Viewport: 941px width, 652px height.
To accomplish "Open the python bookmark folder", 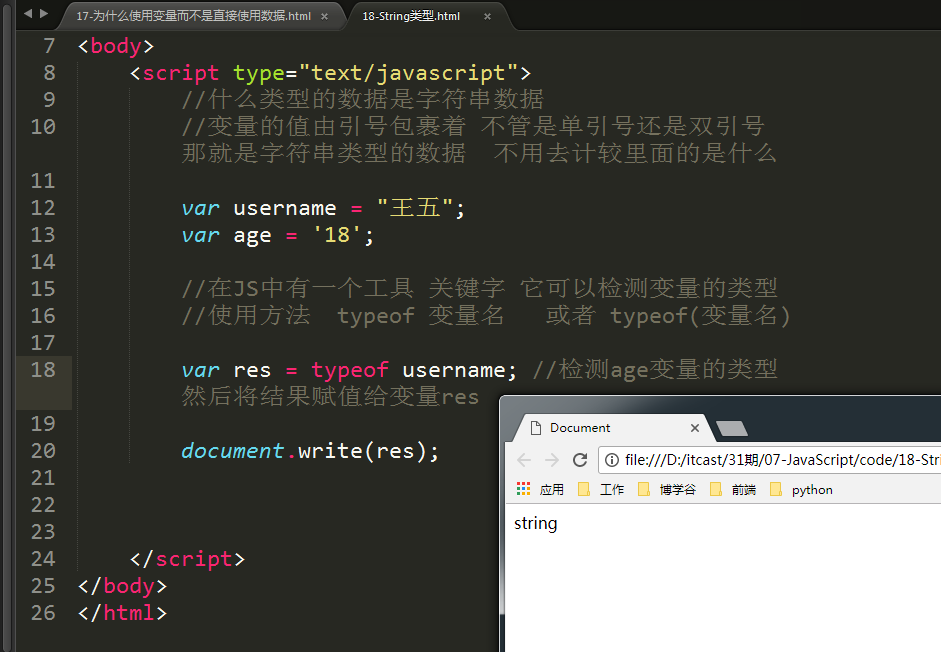I will coord(801,489).
